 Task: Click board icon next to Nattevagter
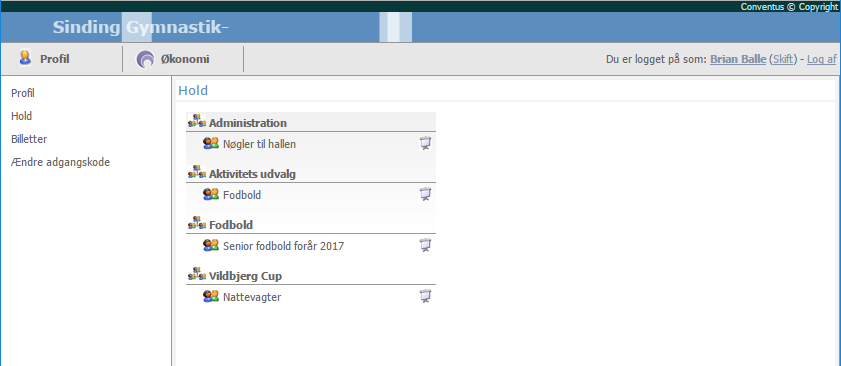425,296
